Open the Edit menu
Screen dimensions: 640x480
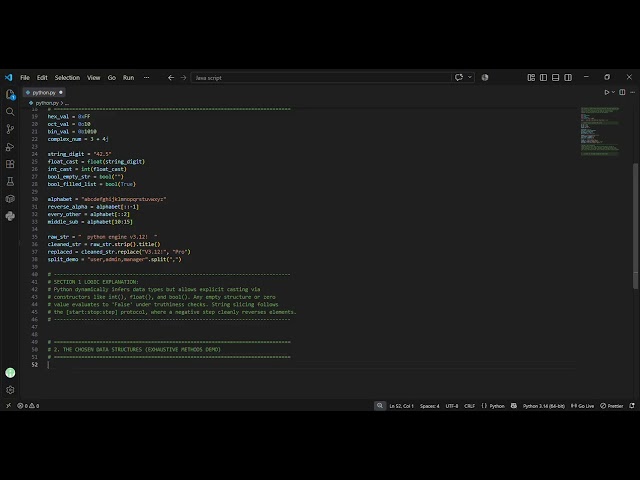tap(42, 78)
